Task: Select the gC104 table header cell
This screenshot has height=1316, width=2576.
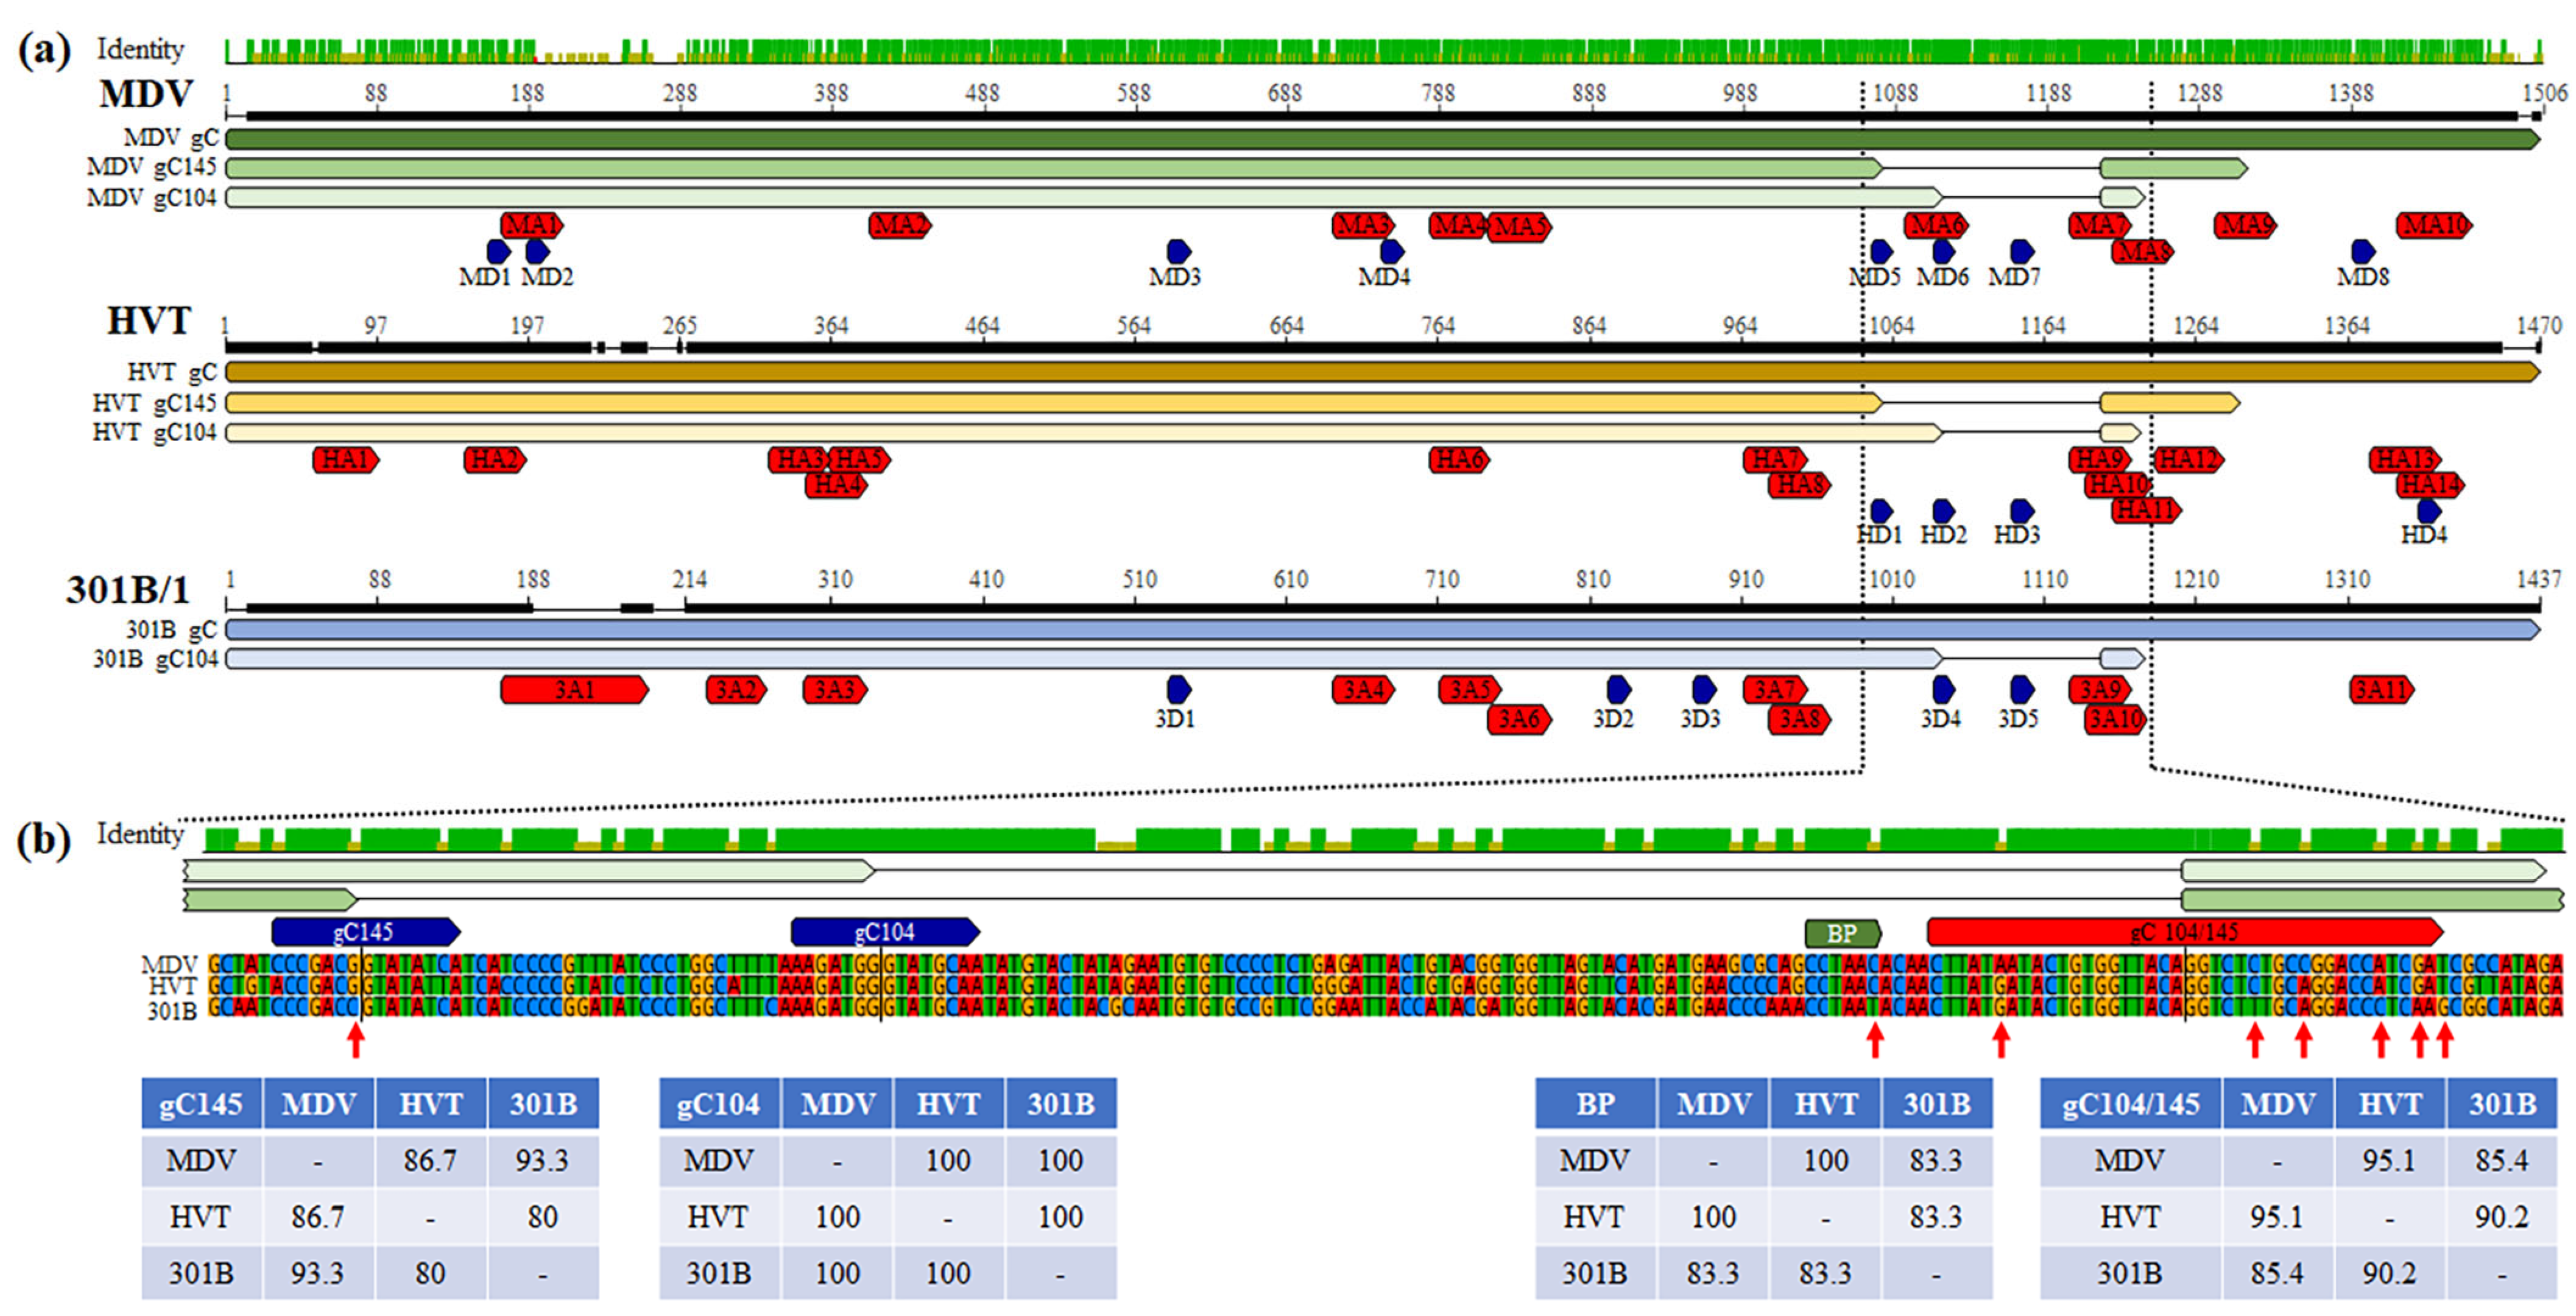Action: pos(719,1104)
